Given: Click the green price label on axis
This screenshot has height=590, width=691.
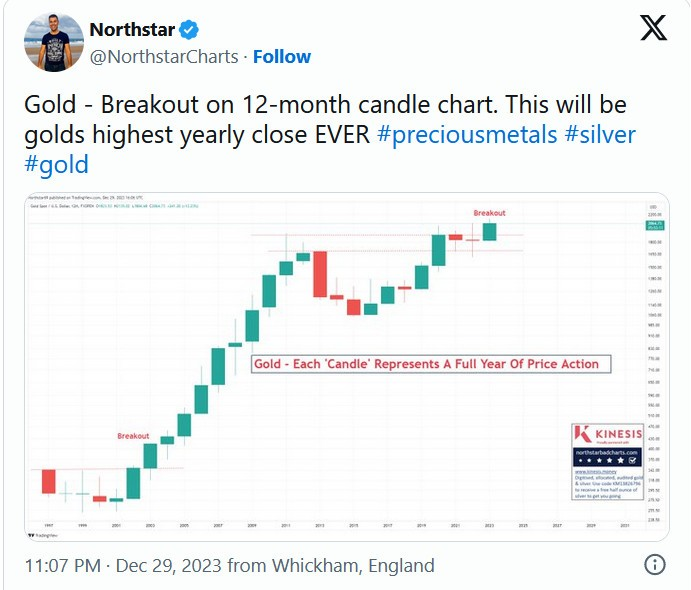Looking at the screenshot, I should (653, 228).
